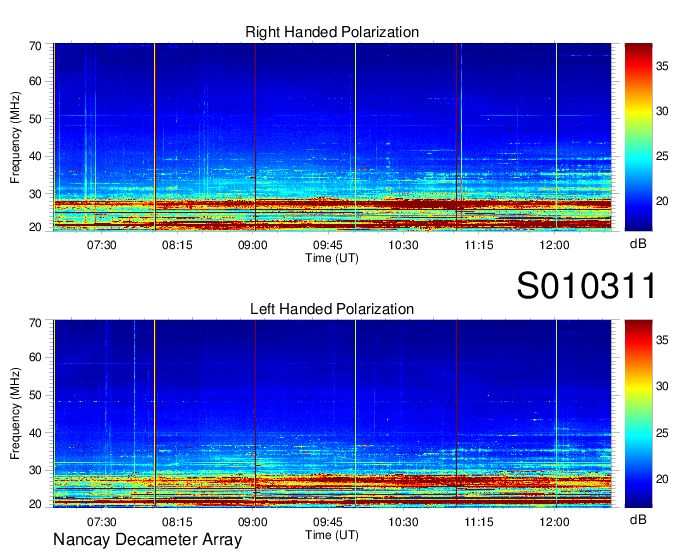The height and width of the screenshot is (552, 680).
Task: Click the 'Right Handed Polarization' plot title
Action: coord(332,32)
